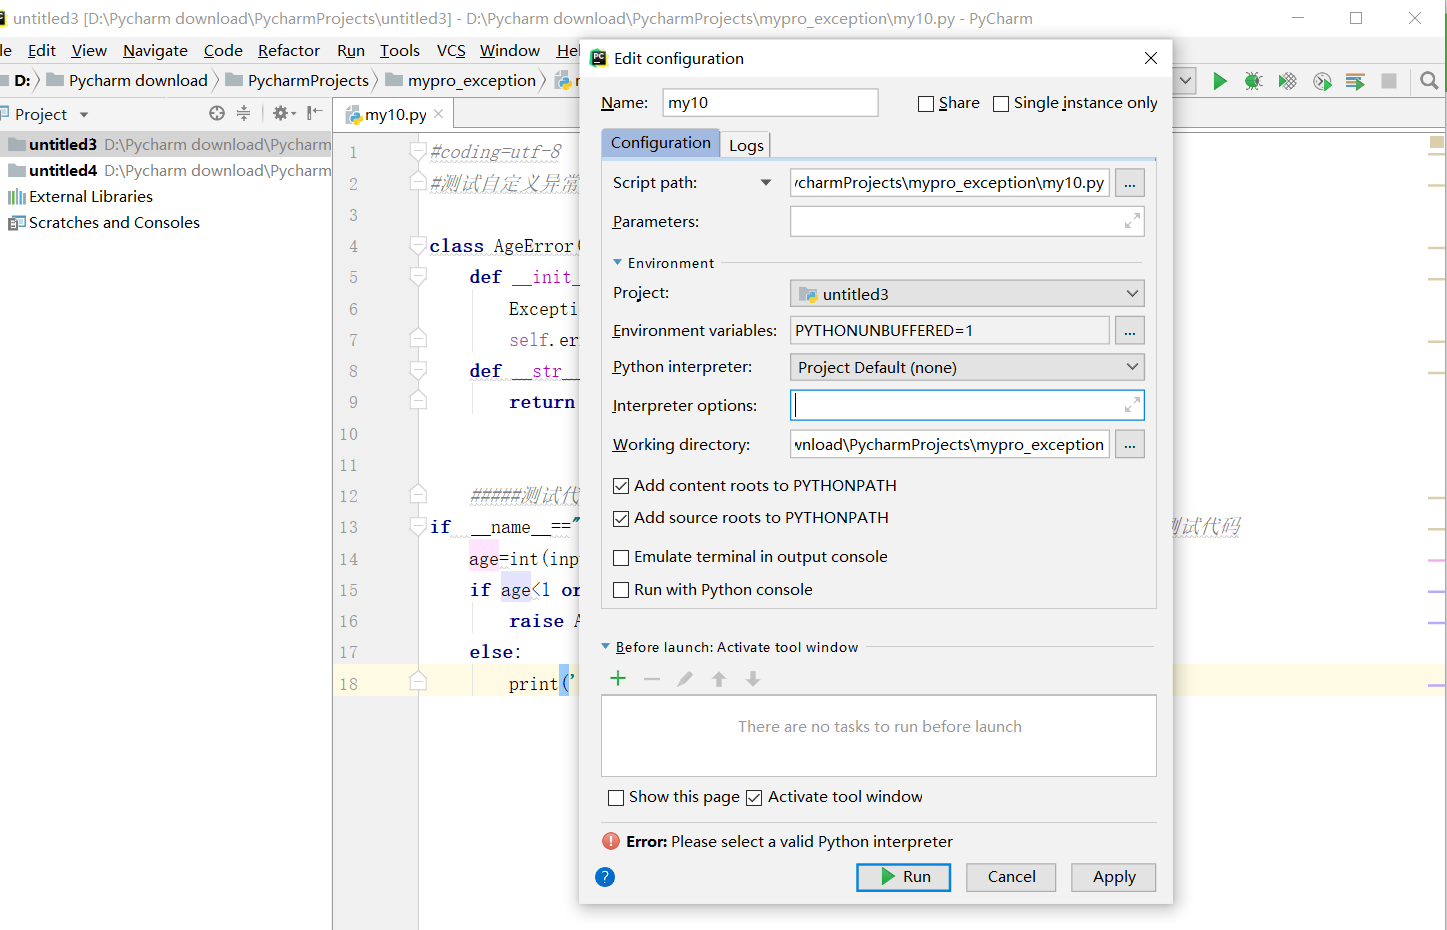Click the scroll-from-source target icon
The height and width of the screenshot is (930, 1447).
tap(217, 113)
